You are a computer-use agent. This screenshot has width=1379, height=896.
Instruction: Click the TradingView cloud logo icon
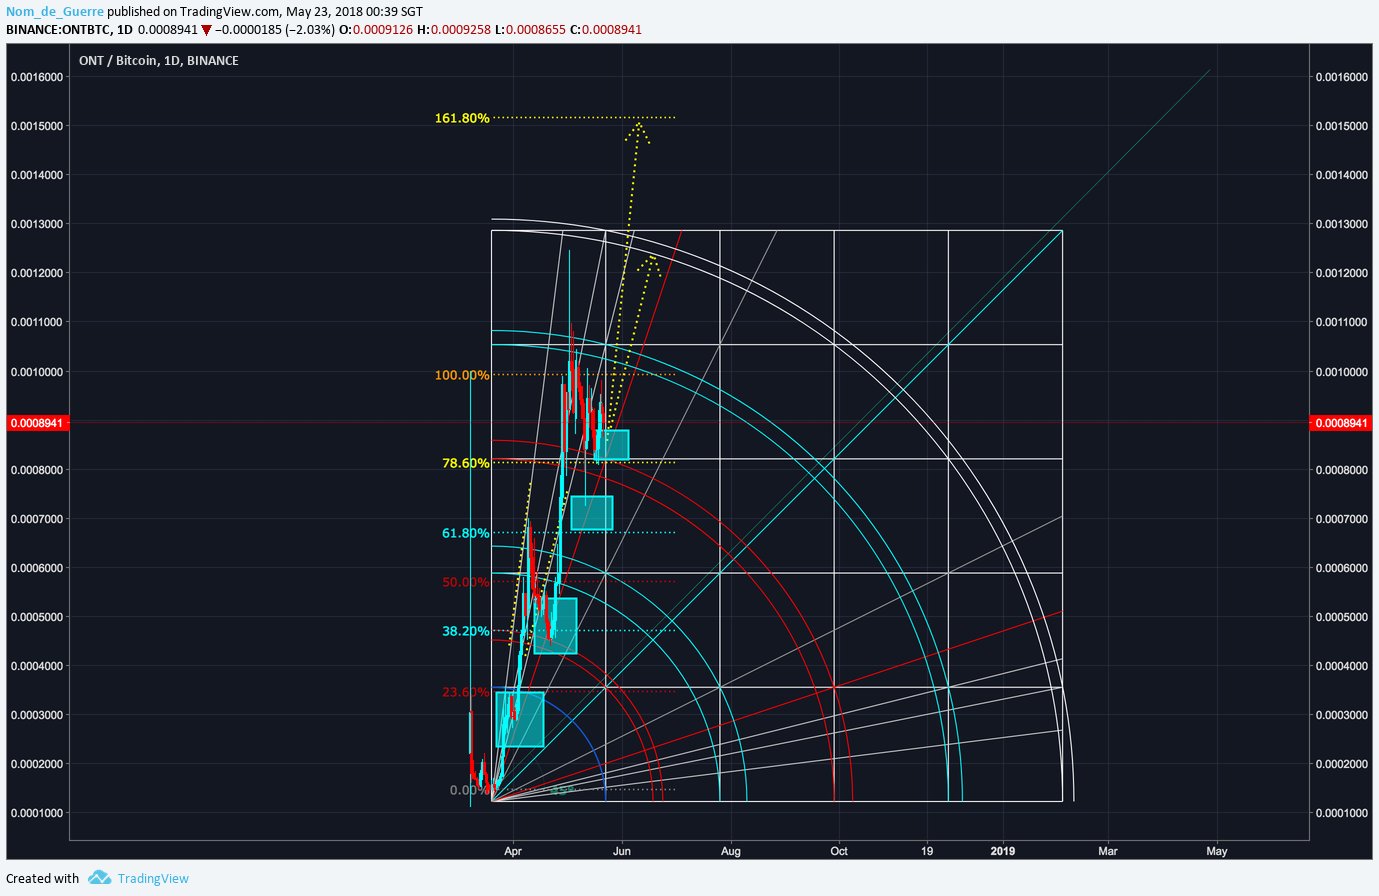[99, 878]
